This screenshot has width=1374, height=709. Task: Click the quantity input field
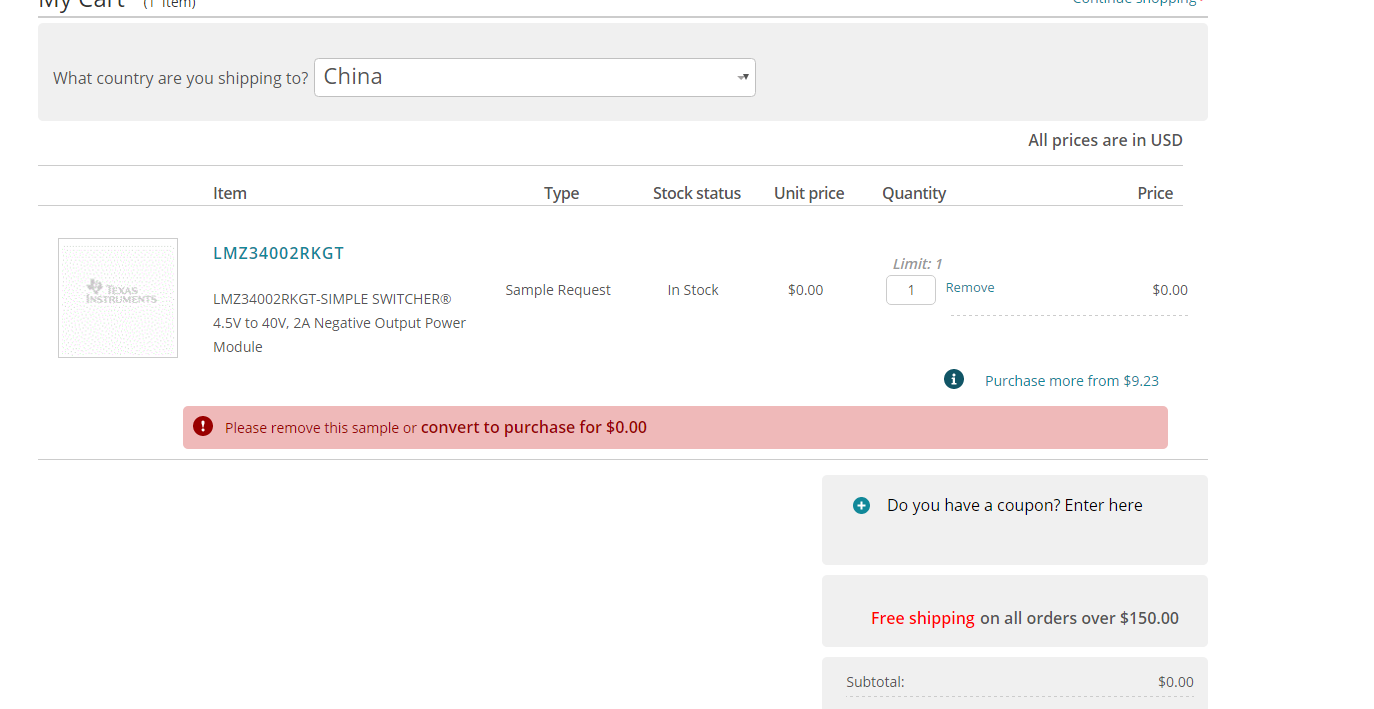tap(911, 290)
